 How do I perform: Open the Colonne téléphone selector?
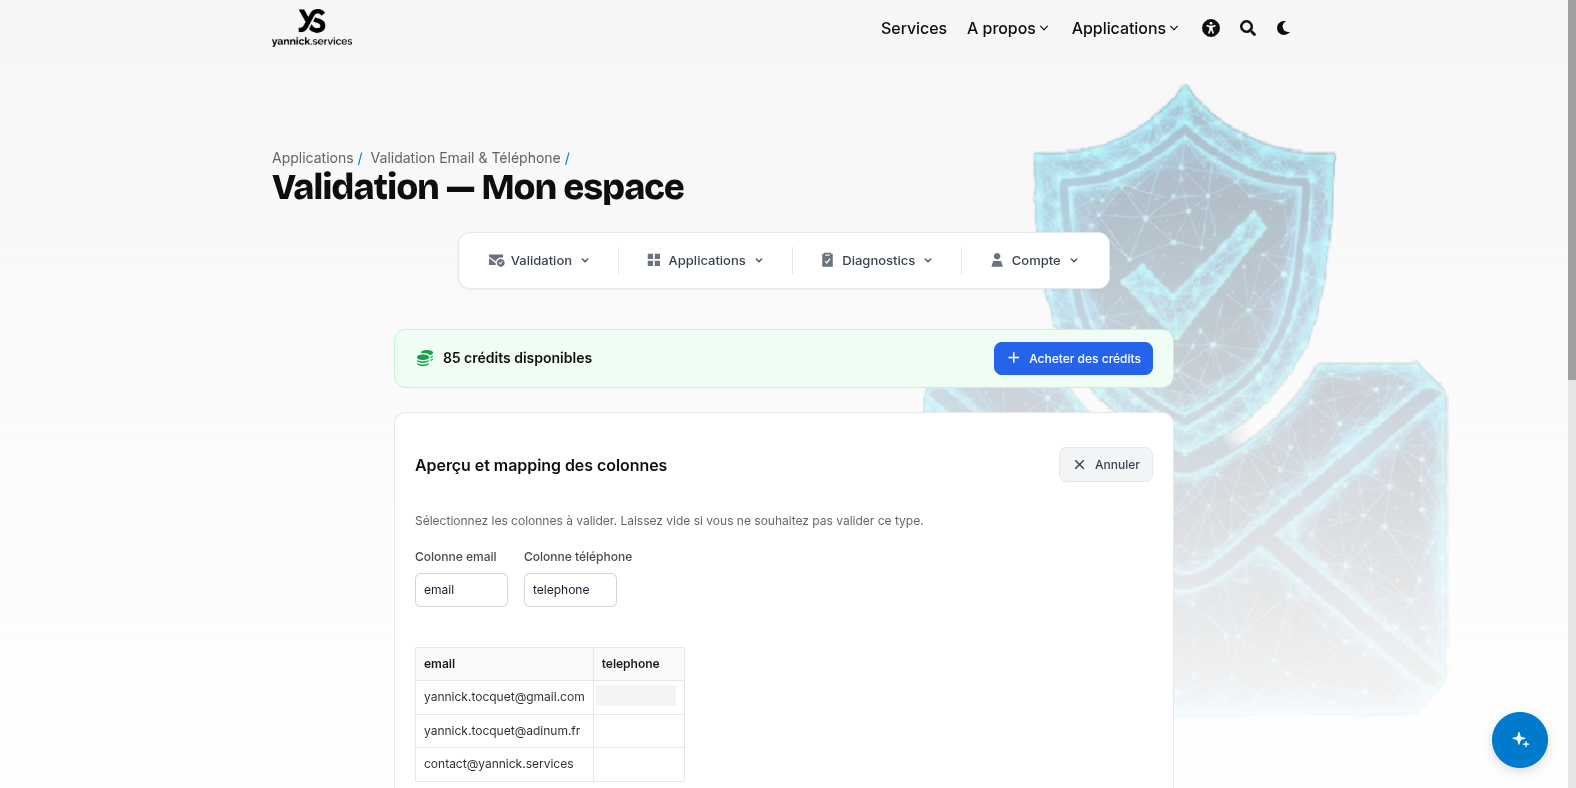(x=570, y=590)
